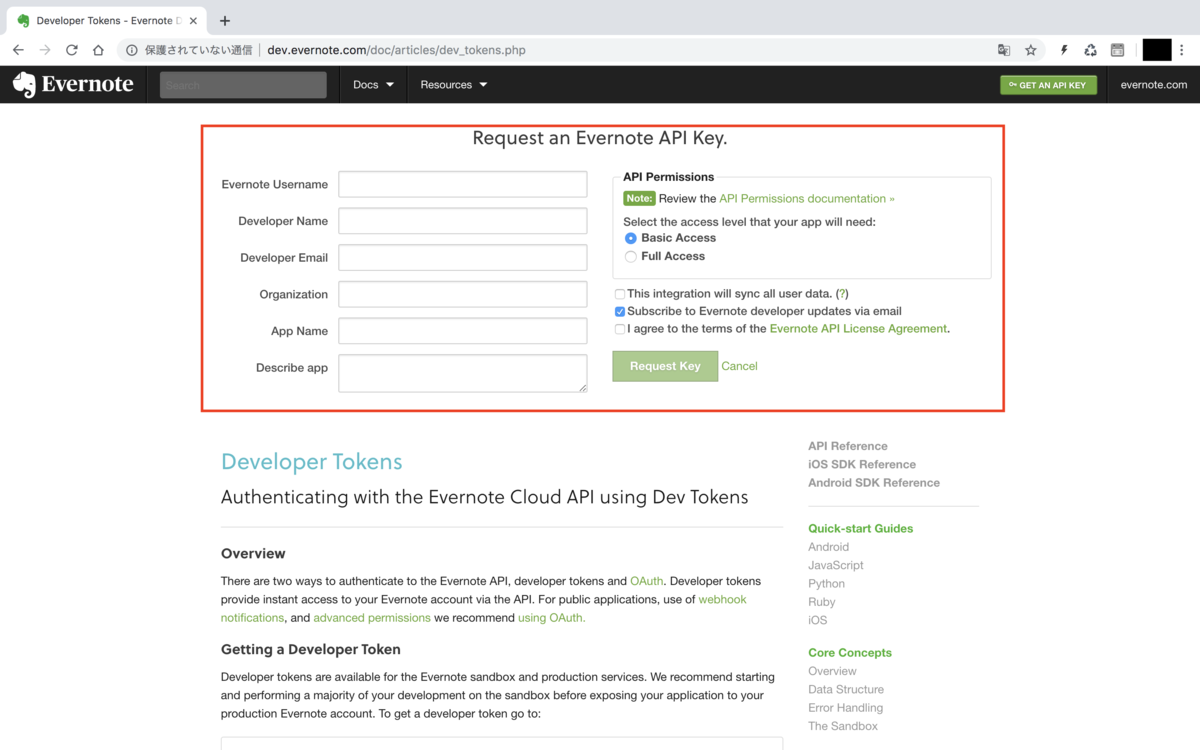The height and width of the screenshot is (750, 1200).
Task: Open Error Handling sidebar link
Action: click(846, 708)
